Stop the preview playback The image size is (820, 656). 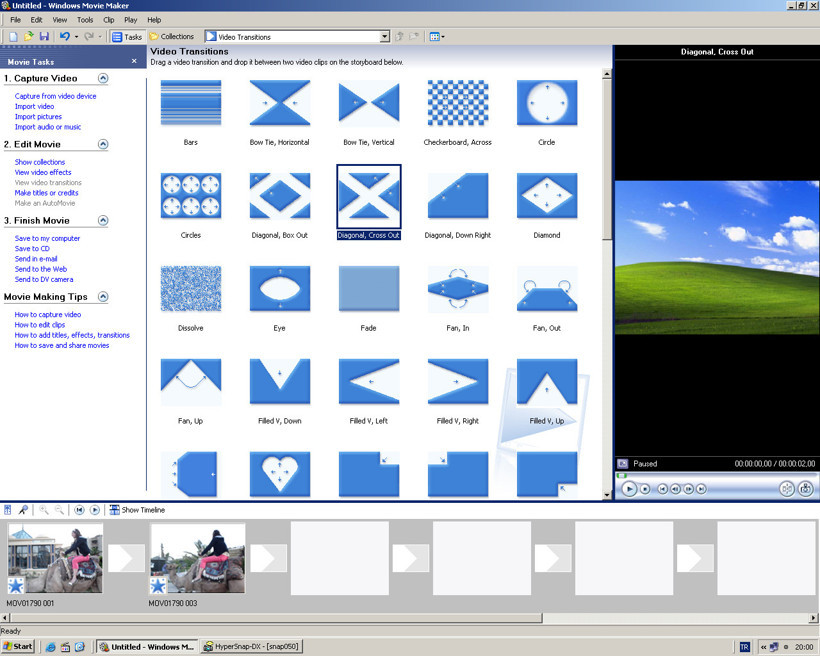(645, 489)
